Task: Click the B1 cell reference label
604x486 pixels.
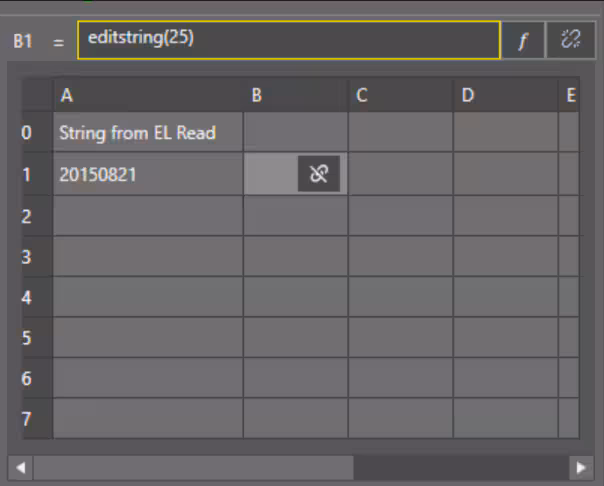Action: 23,41
